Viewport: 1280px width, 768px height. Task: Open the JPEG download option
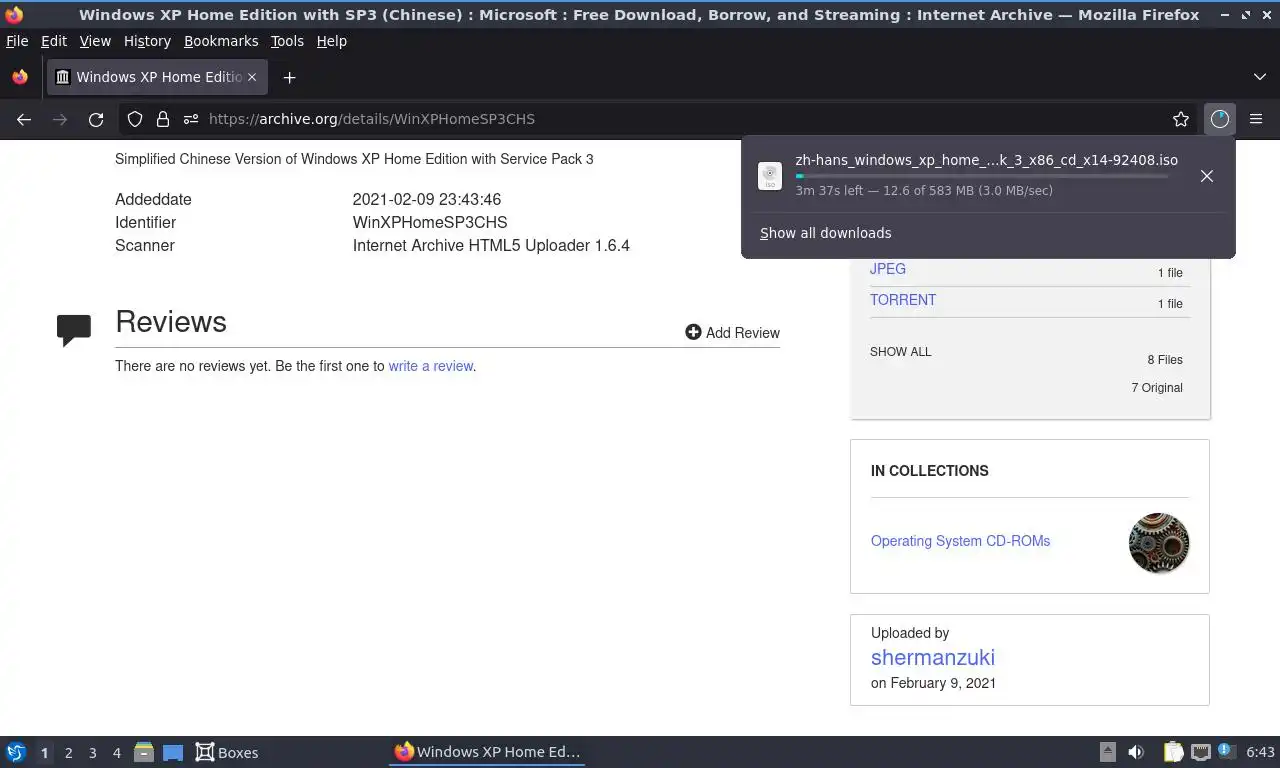pos(888,269)
